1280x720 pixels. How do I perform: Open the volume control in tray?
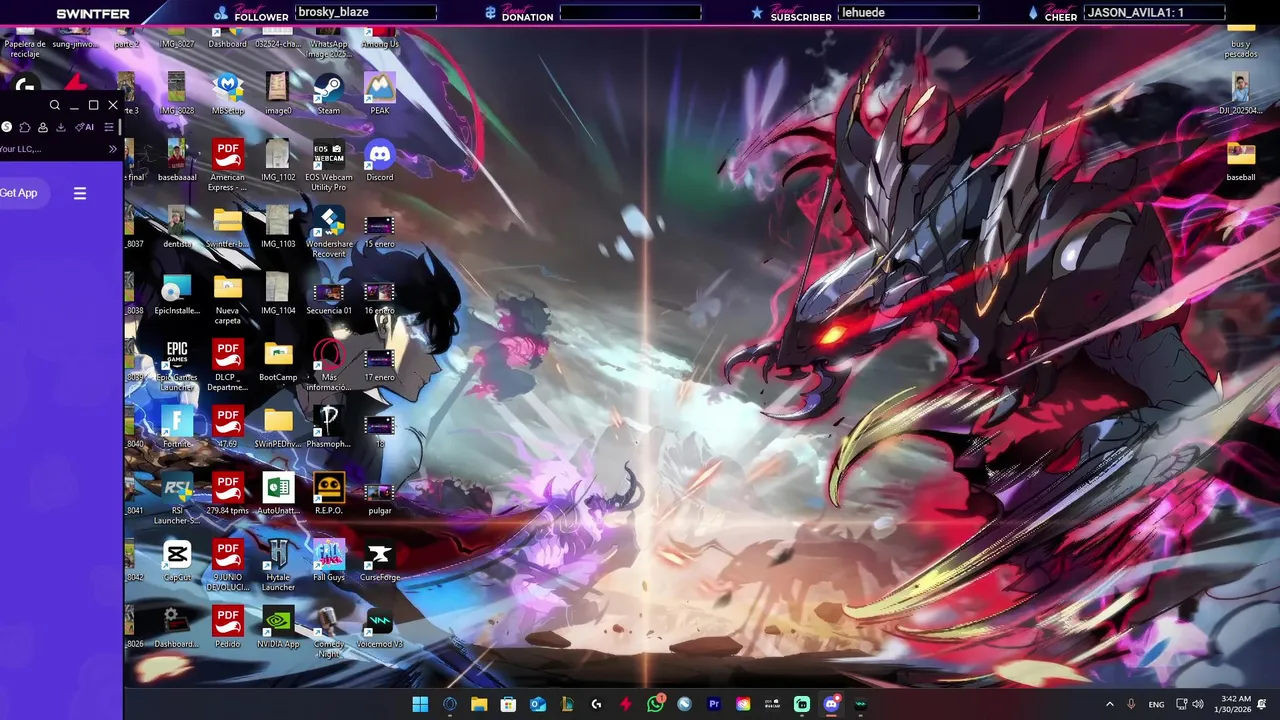click(x=1198, y=705)
